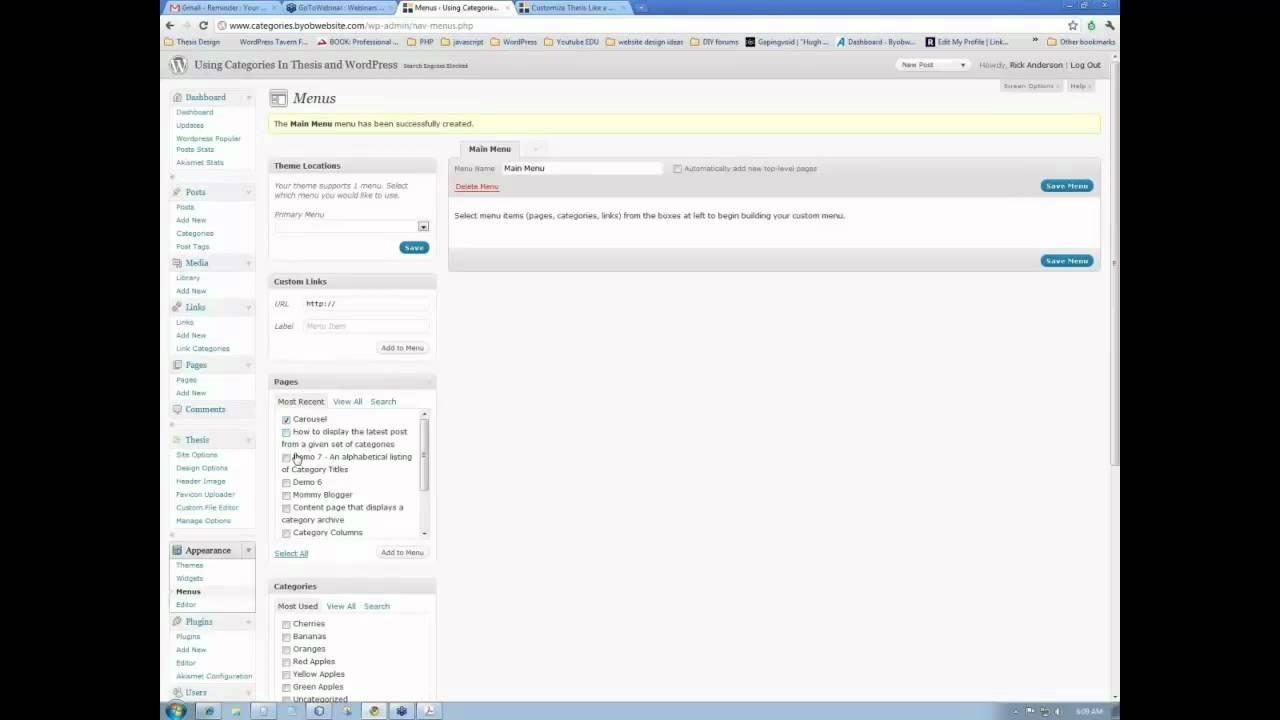Check the Oranges category checkbox

click(286, 649)
